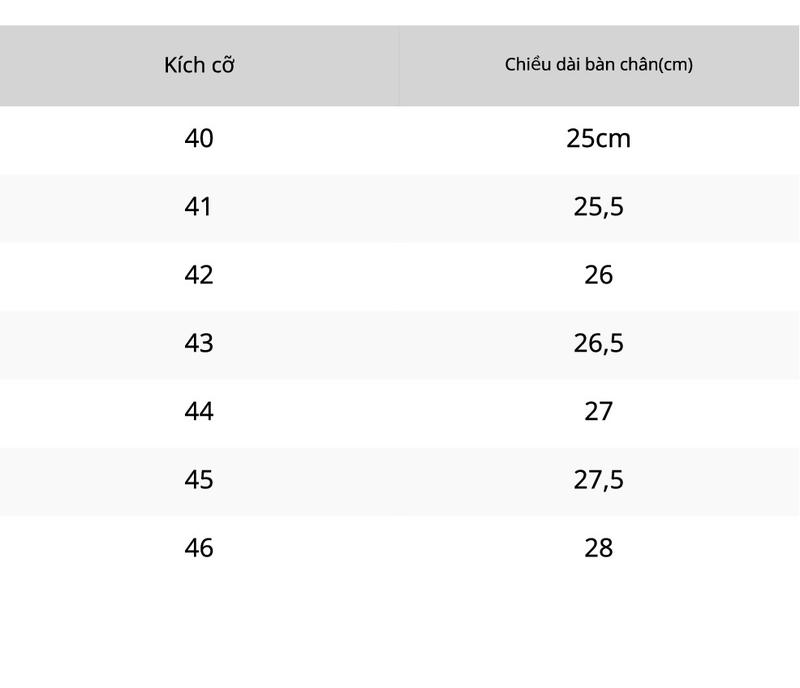Click the 27 foot length value
This screenshot has width=800, height=688.
point(598,411)
